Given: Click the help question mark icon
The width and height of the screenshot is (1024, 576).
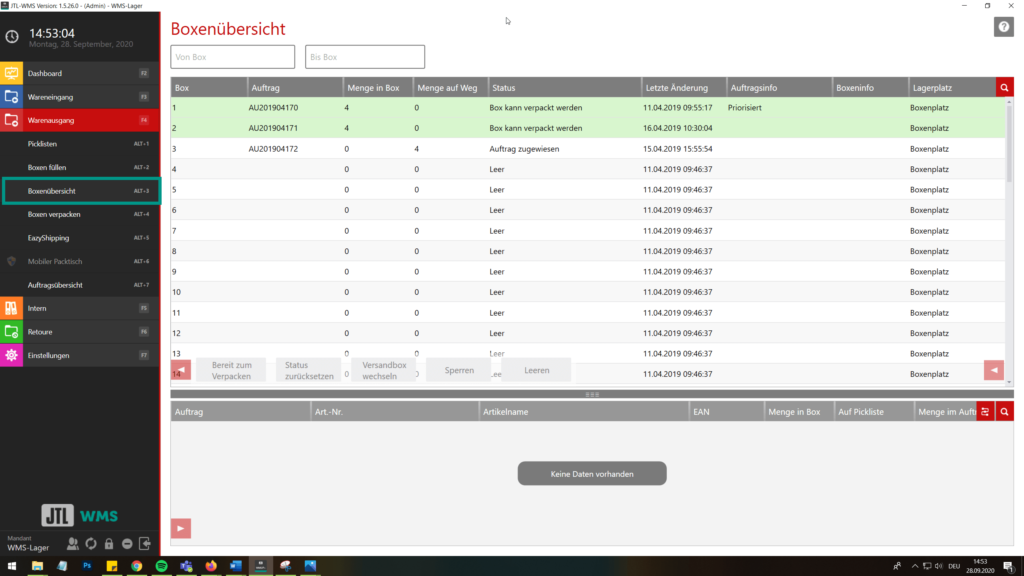Looking at the screenshot, I should [x=1003, y=27].
